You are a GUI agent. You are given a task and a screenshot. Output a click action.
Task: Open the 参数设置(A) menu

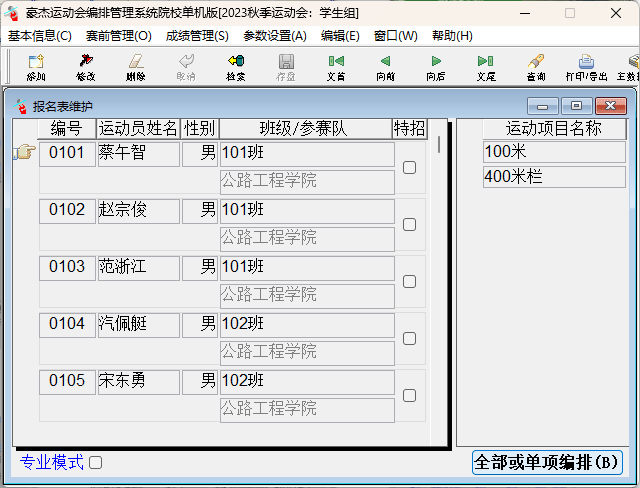[275, 36]
